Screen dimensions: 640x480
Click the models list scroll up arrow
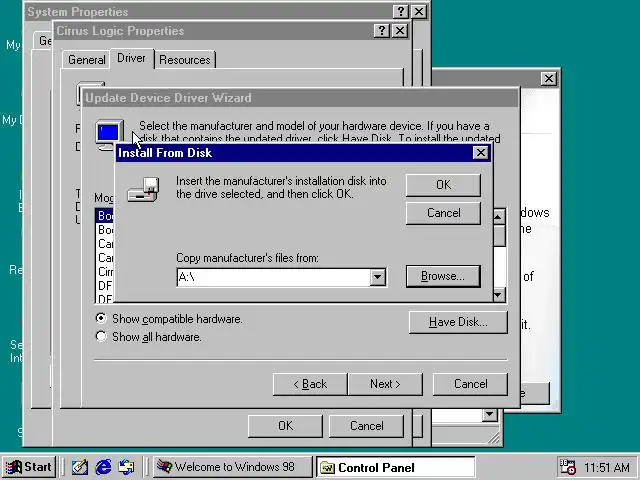click(498, 217)
